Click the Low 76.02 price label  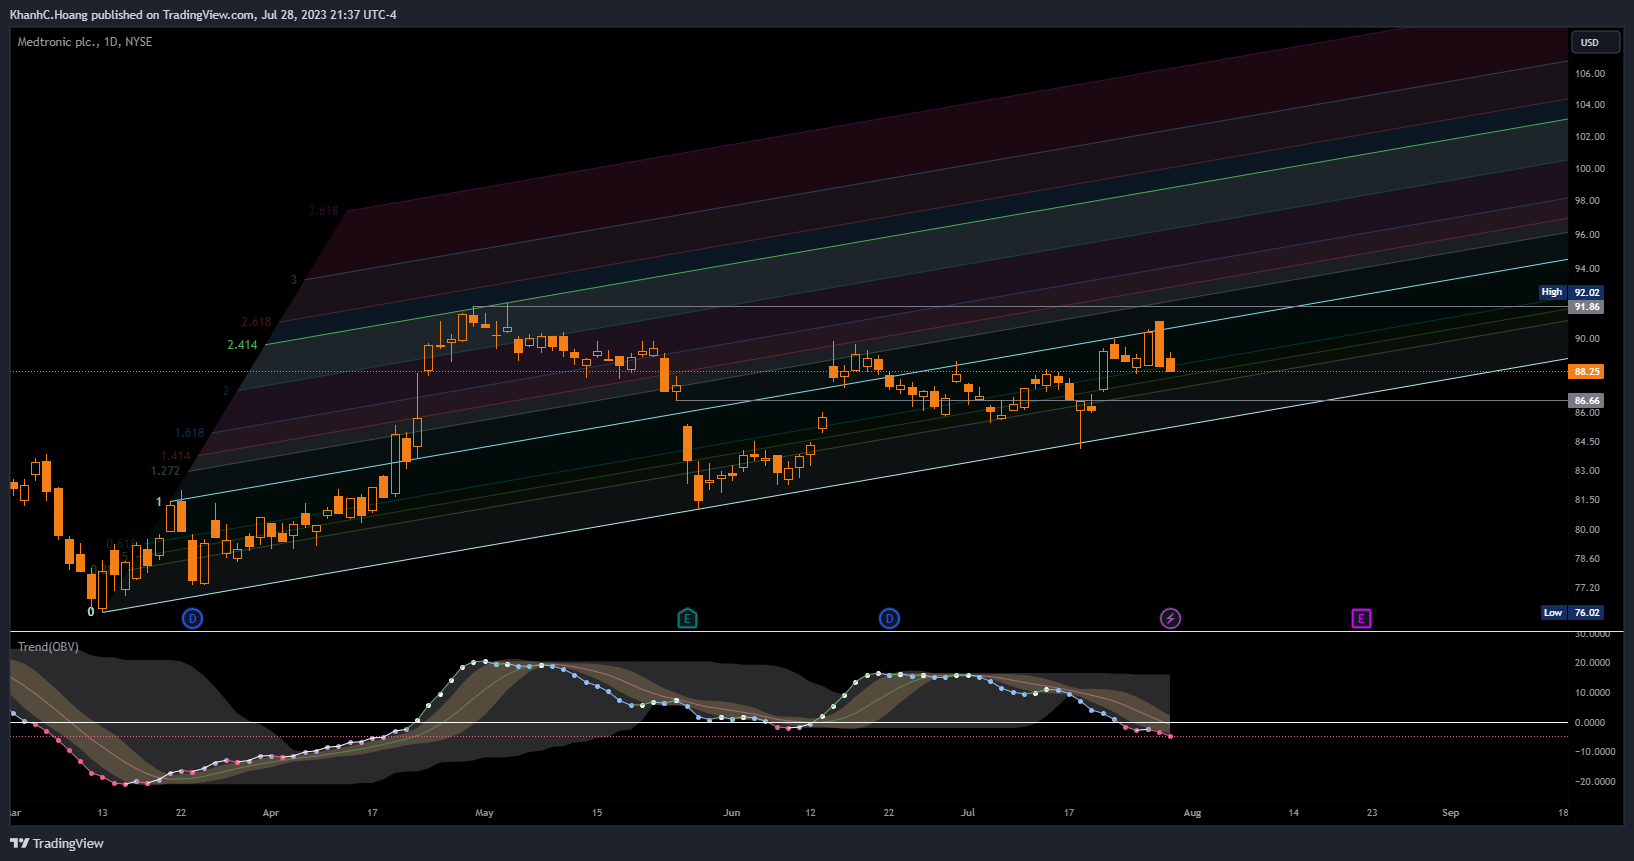click(1572, 612)
